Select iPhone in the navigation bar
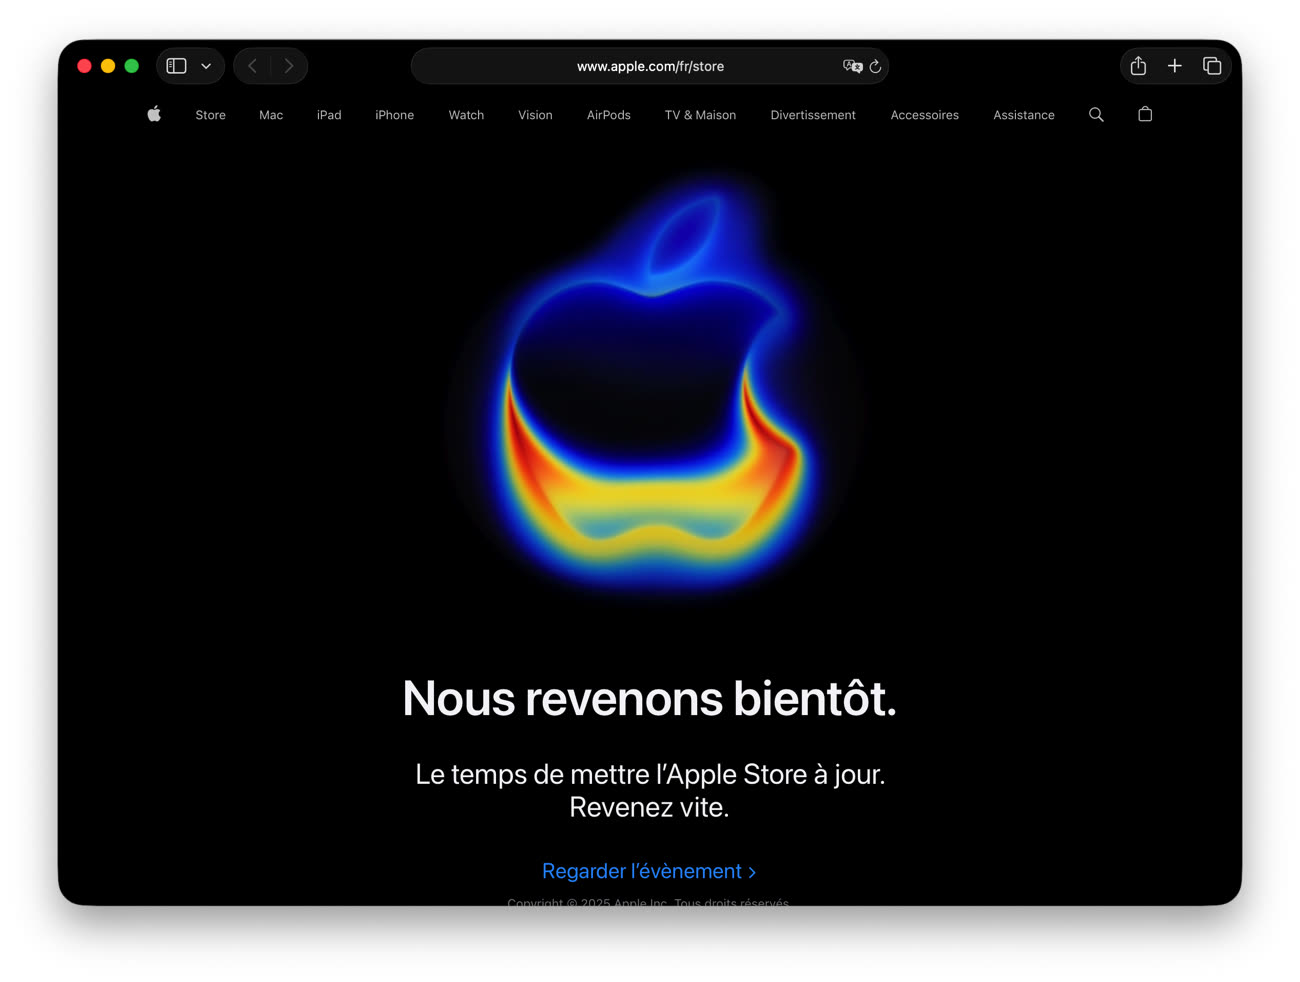Image resolution: width=1300 pixels, height=982 pixels. point(394,115)
